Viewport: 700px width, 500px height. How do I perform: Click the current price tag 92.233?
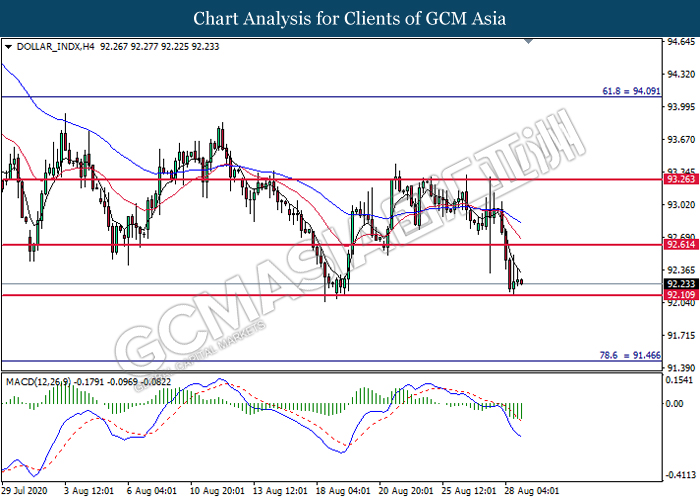pos(681,284)
